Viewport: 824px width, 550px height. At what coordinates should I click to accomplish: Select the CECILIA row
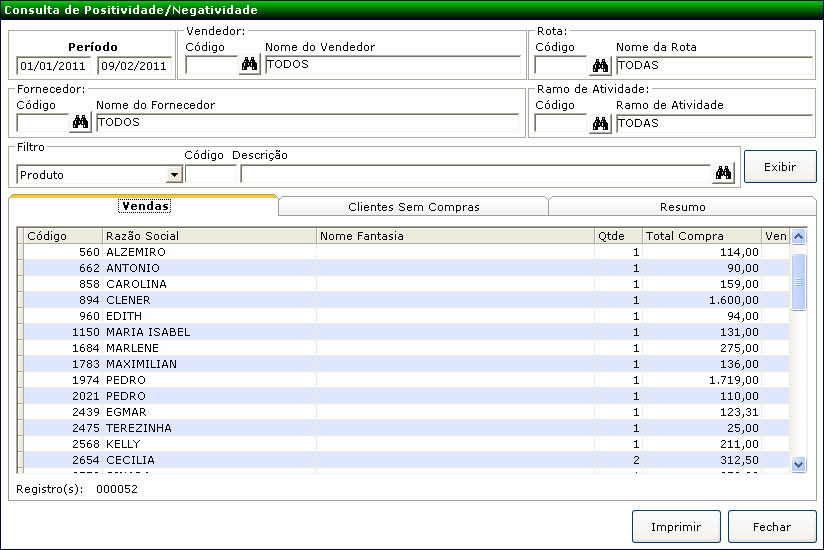(x=406, y=460)
